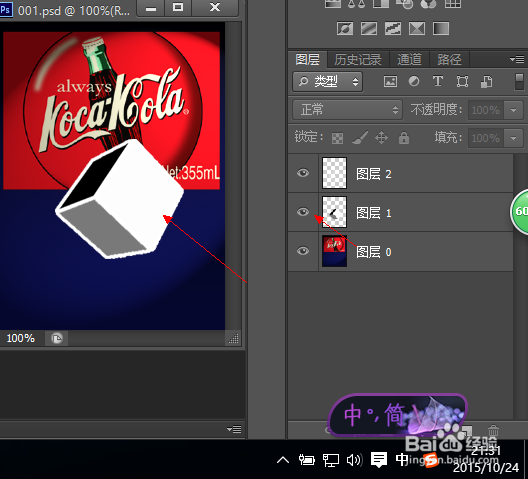Switch to the 历史记录 tab

[x=358, y=60]
